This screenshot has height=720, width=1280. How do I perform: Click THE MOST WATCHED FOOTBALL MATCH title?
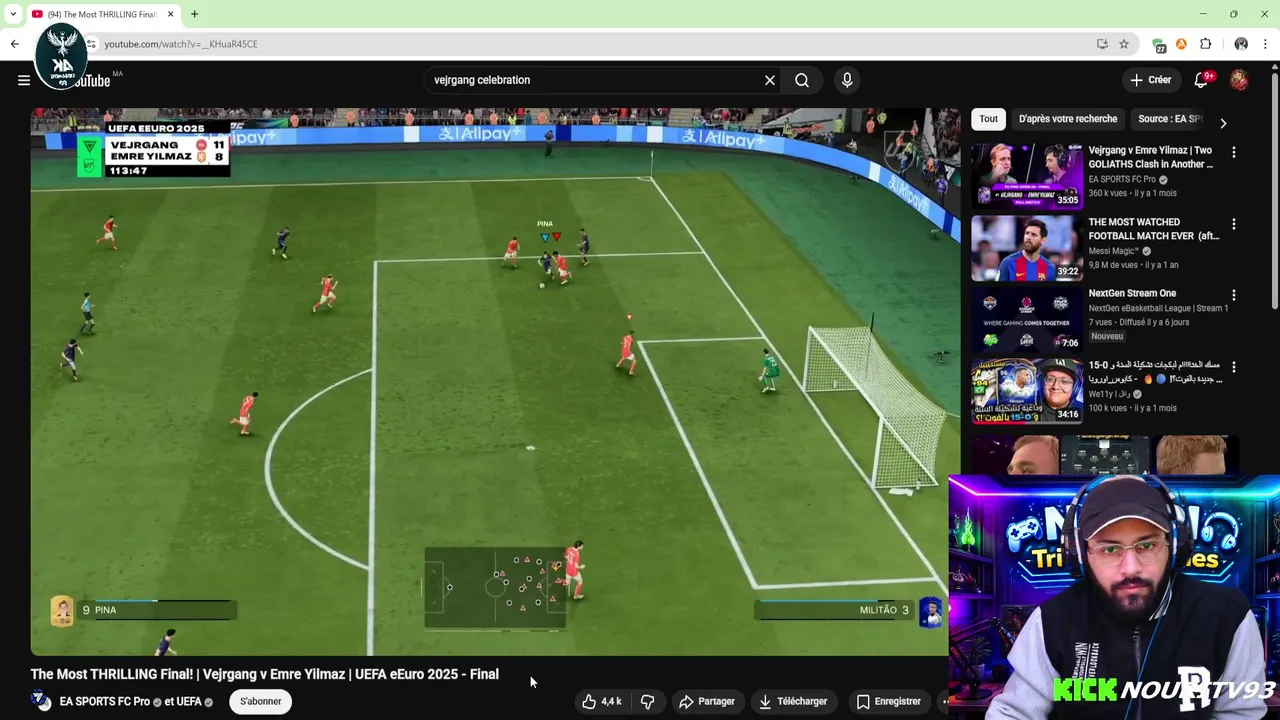pyautogui.click(x=1153, y=229)
